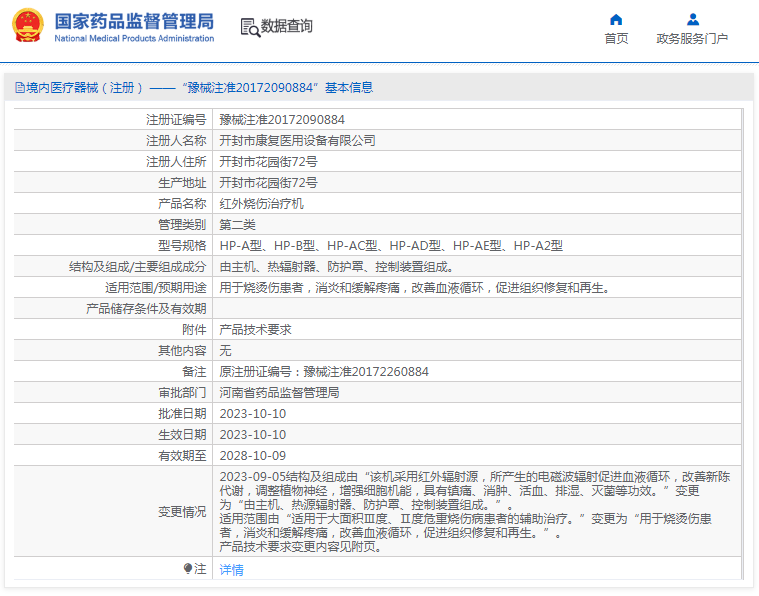The height and width of the screenshot is (596, 759).
Task: Click the document icon before 境内医疗器械
Action: (x=20, y=88)
